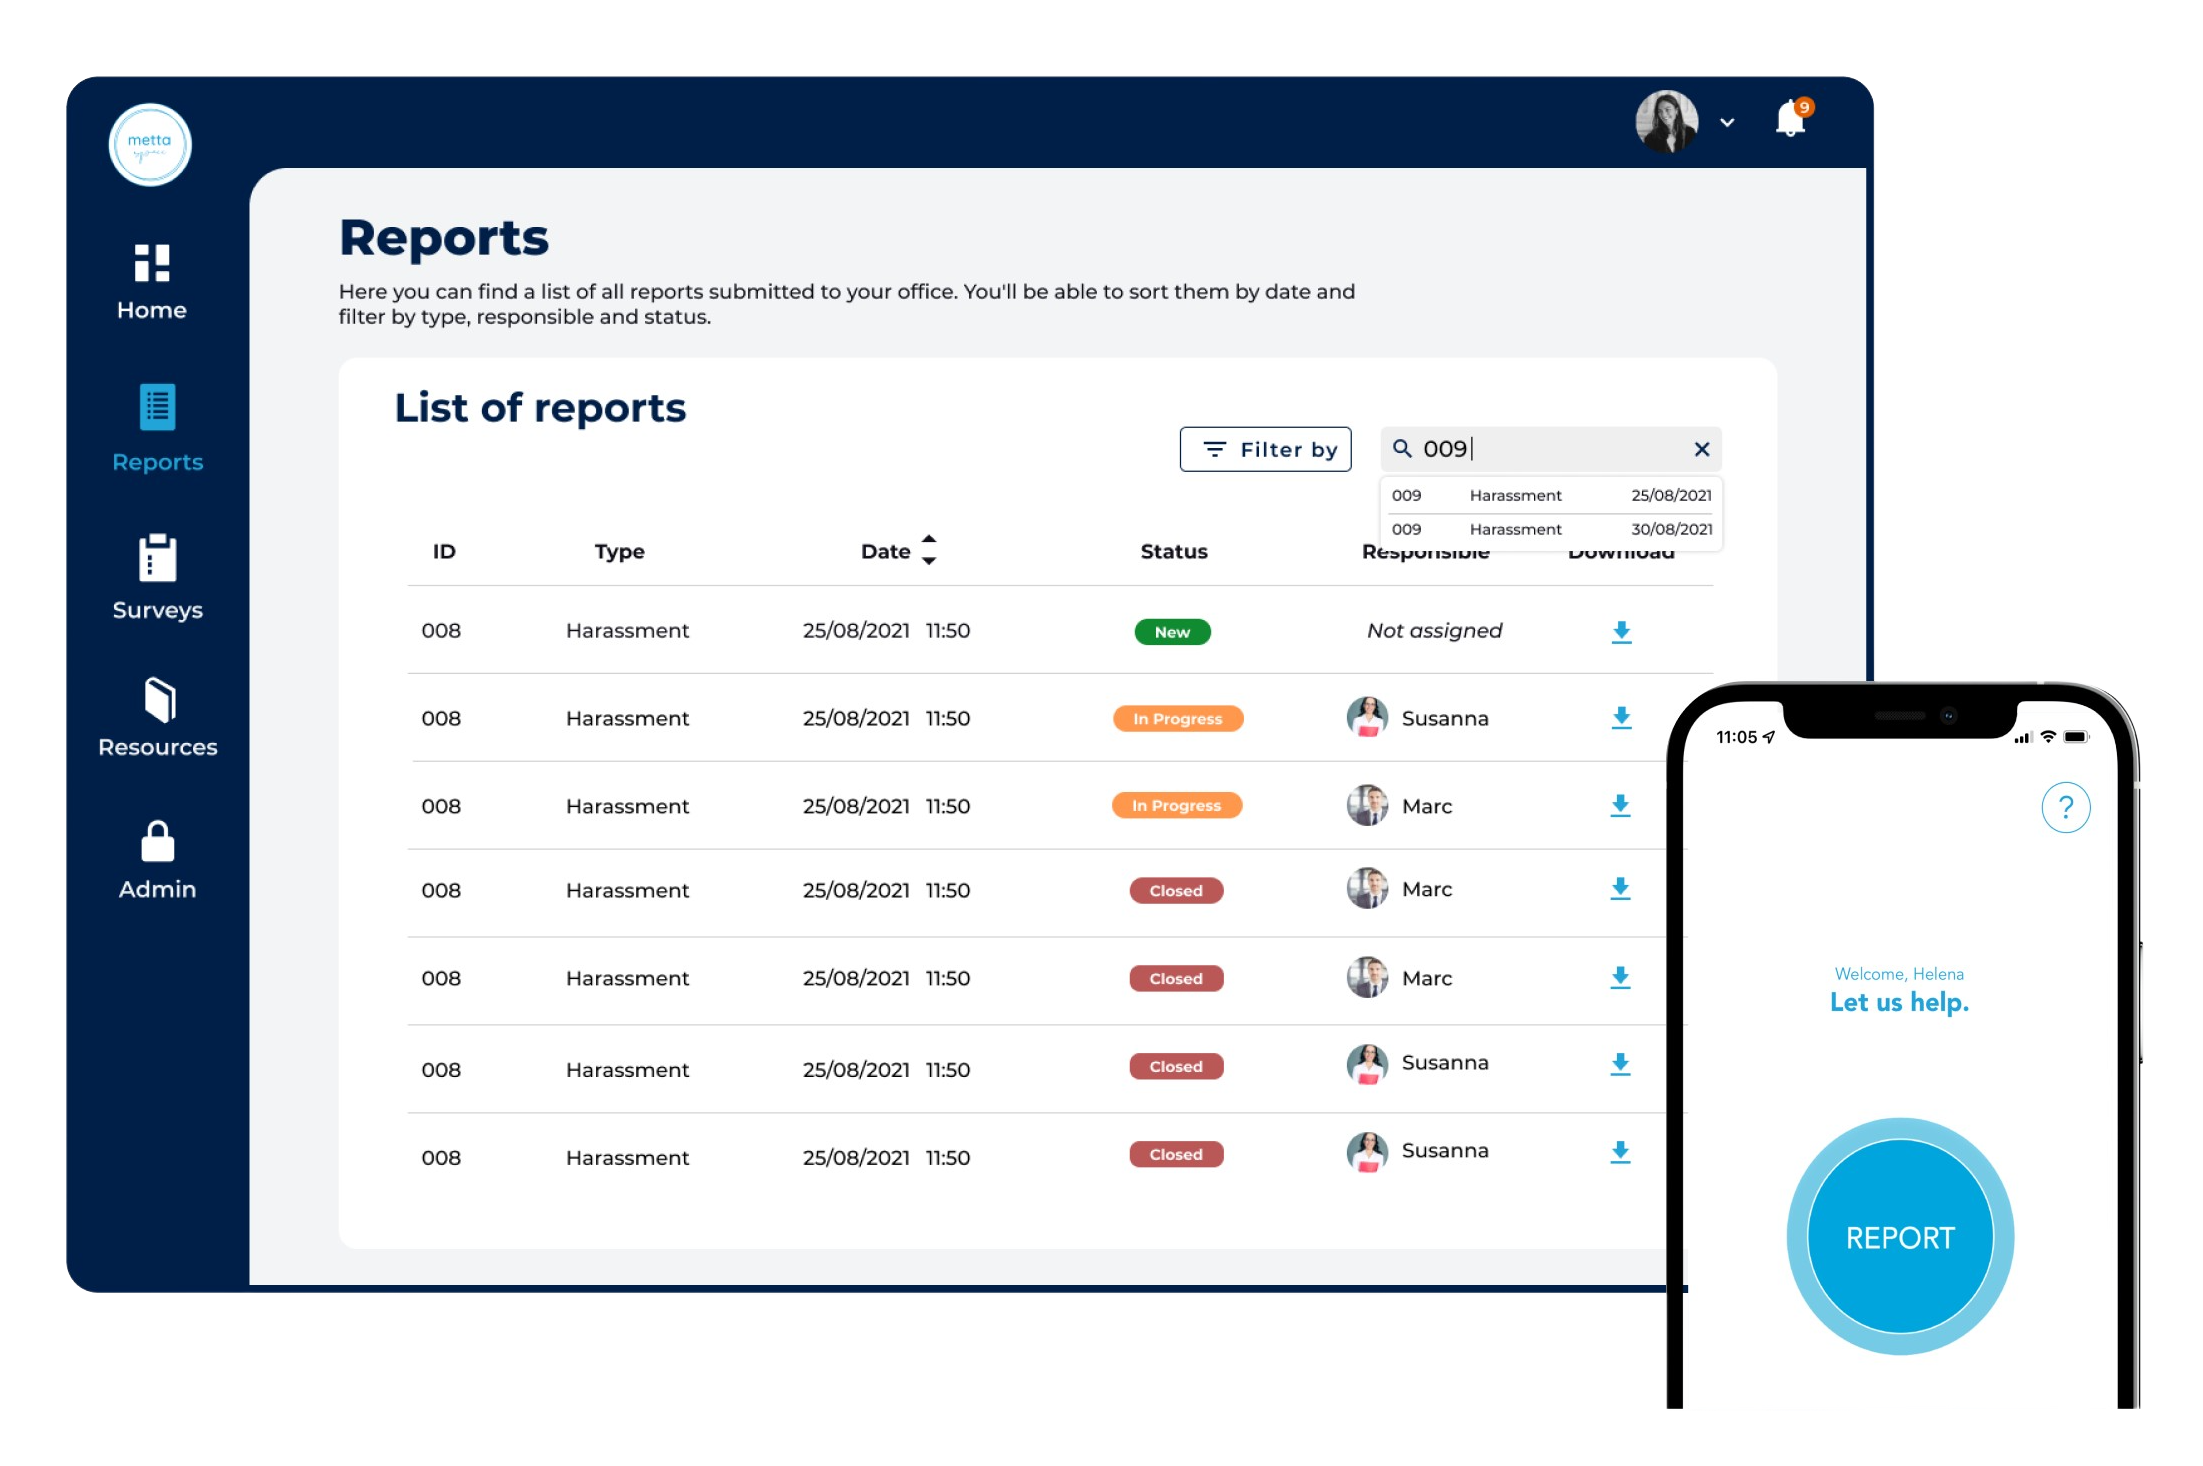Viewport: 2203px width, 1466px height.
Task: Click the Metta logo icon
Action: (152, 144)
